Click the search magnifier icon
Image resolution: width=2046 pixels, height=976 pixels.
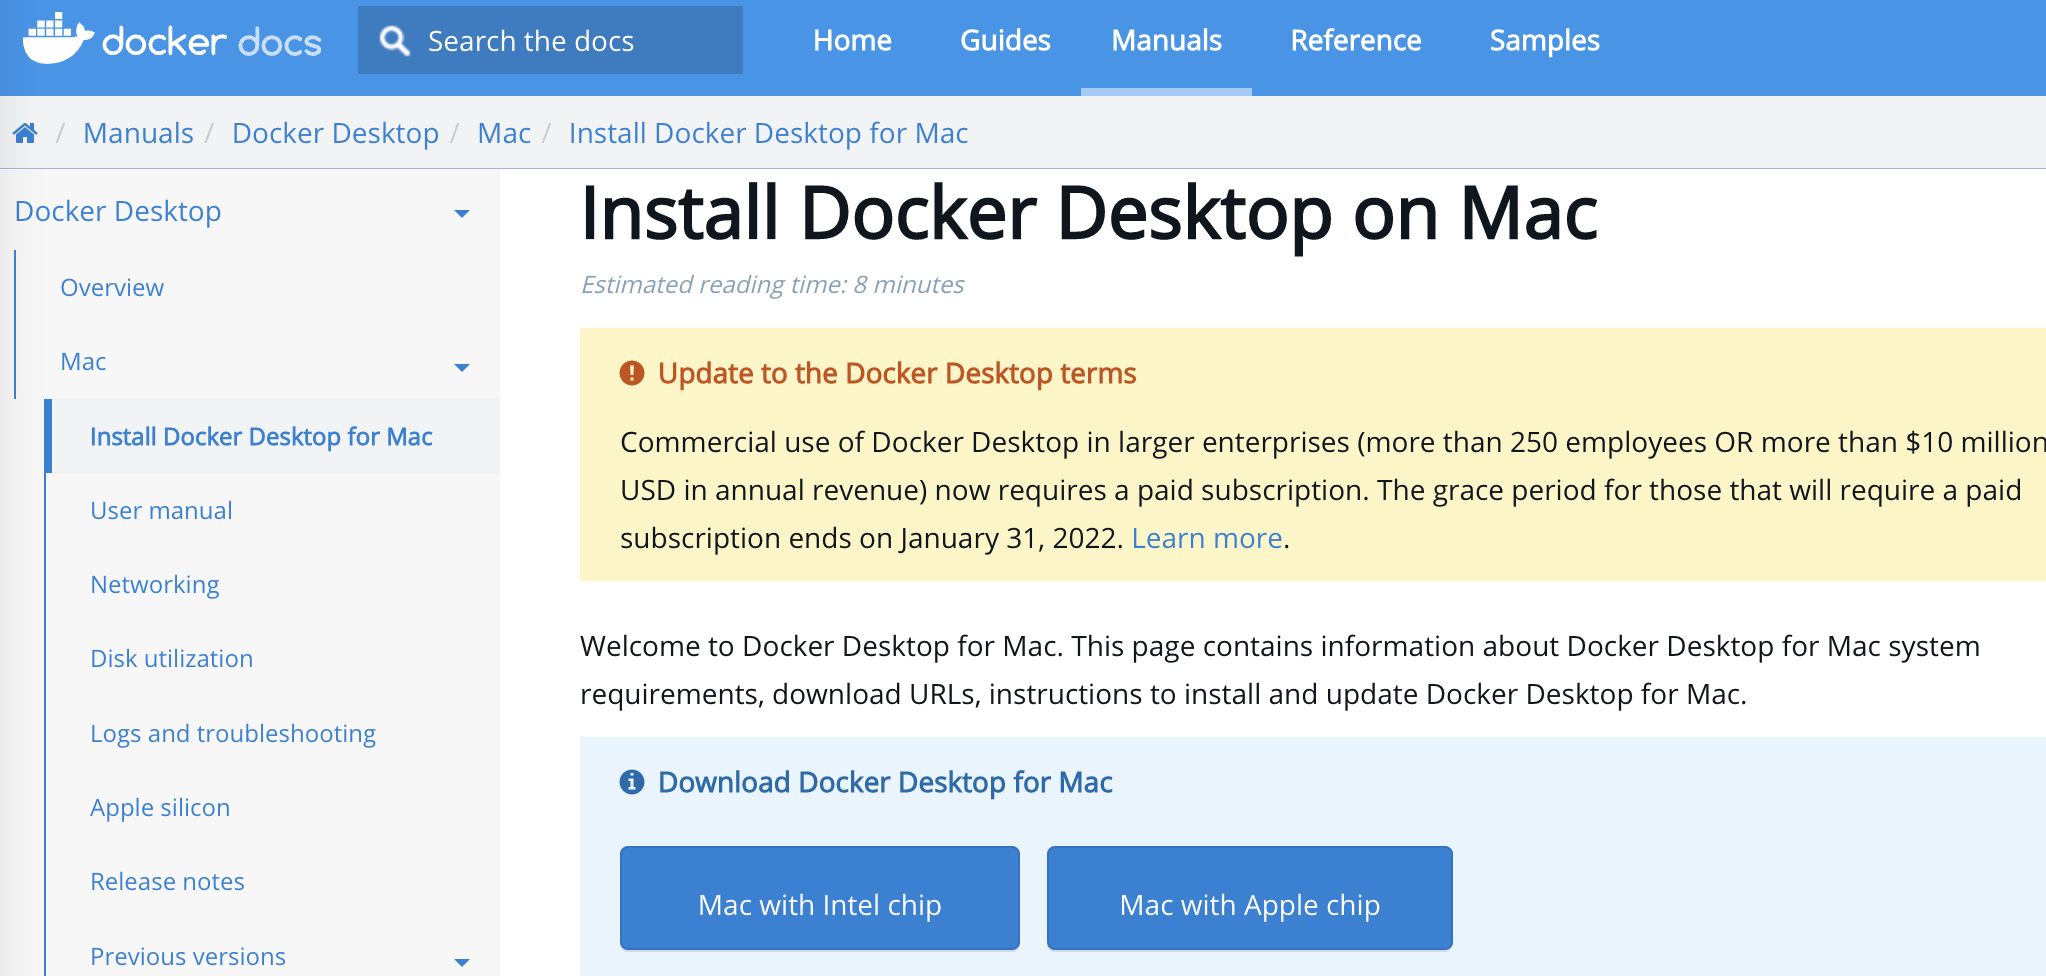click(394, 41)
